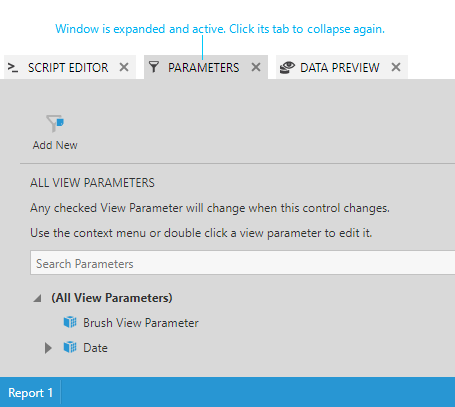Click the Add New parameter funnel icon
The width and height of the screenshot is (455, 407).
55,123
